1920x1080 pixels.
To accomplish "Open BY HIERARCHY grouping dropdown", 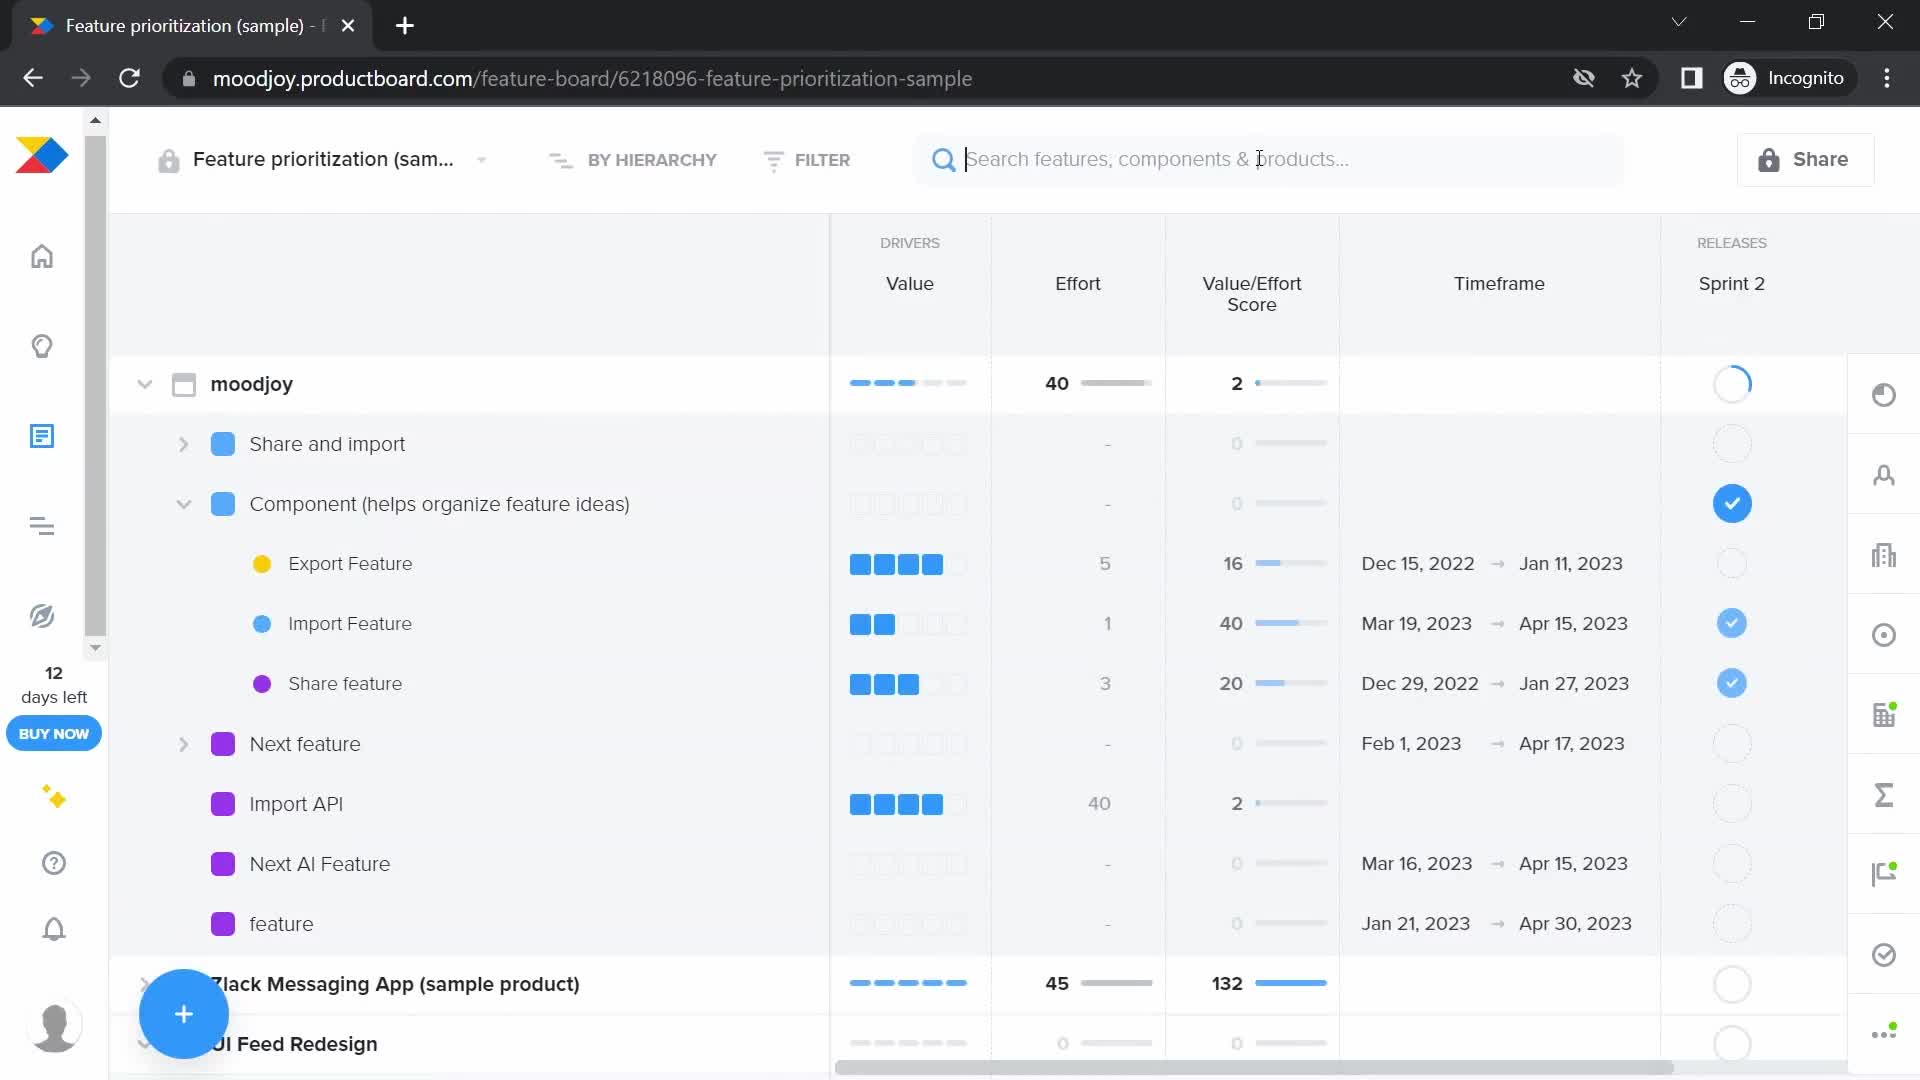I will point(633,160).
